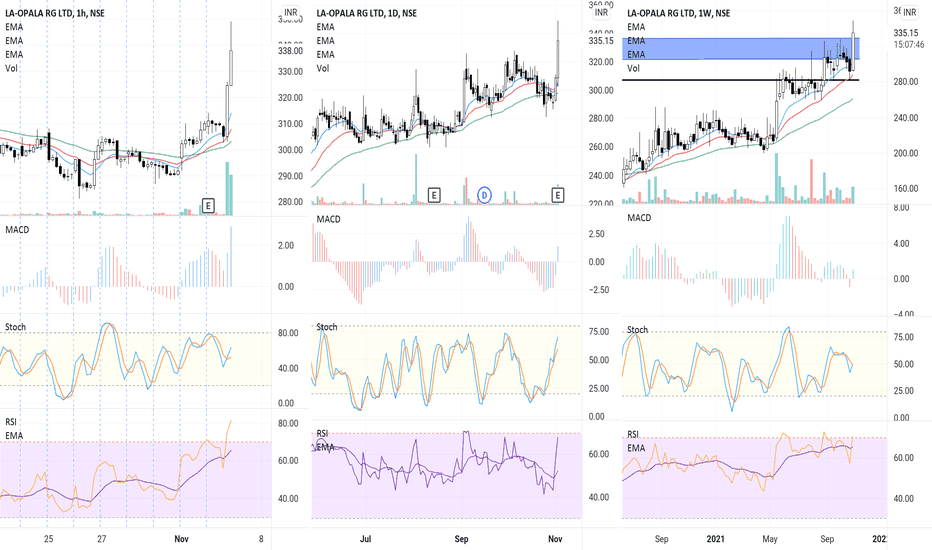Open INR currency selector on 1W chart

909,12
